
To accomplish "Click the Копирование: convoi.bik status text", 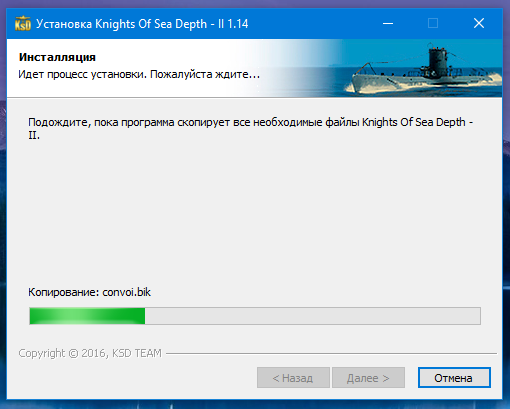I will coord(89,292).
